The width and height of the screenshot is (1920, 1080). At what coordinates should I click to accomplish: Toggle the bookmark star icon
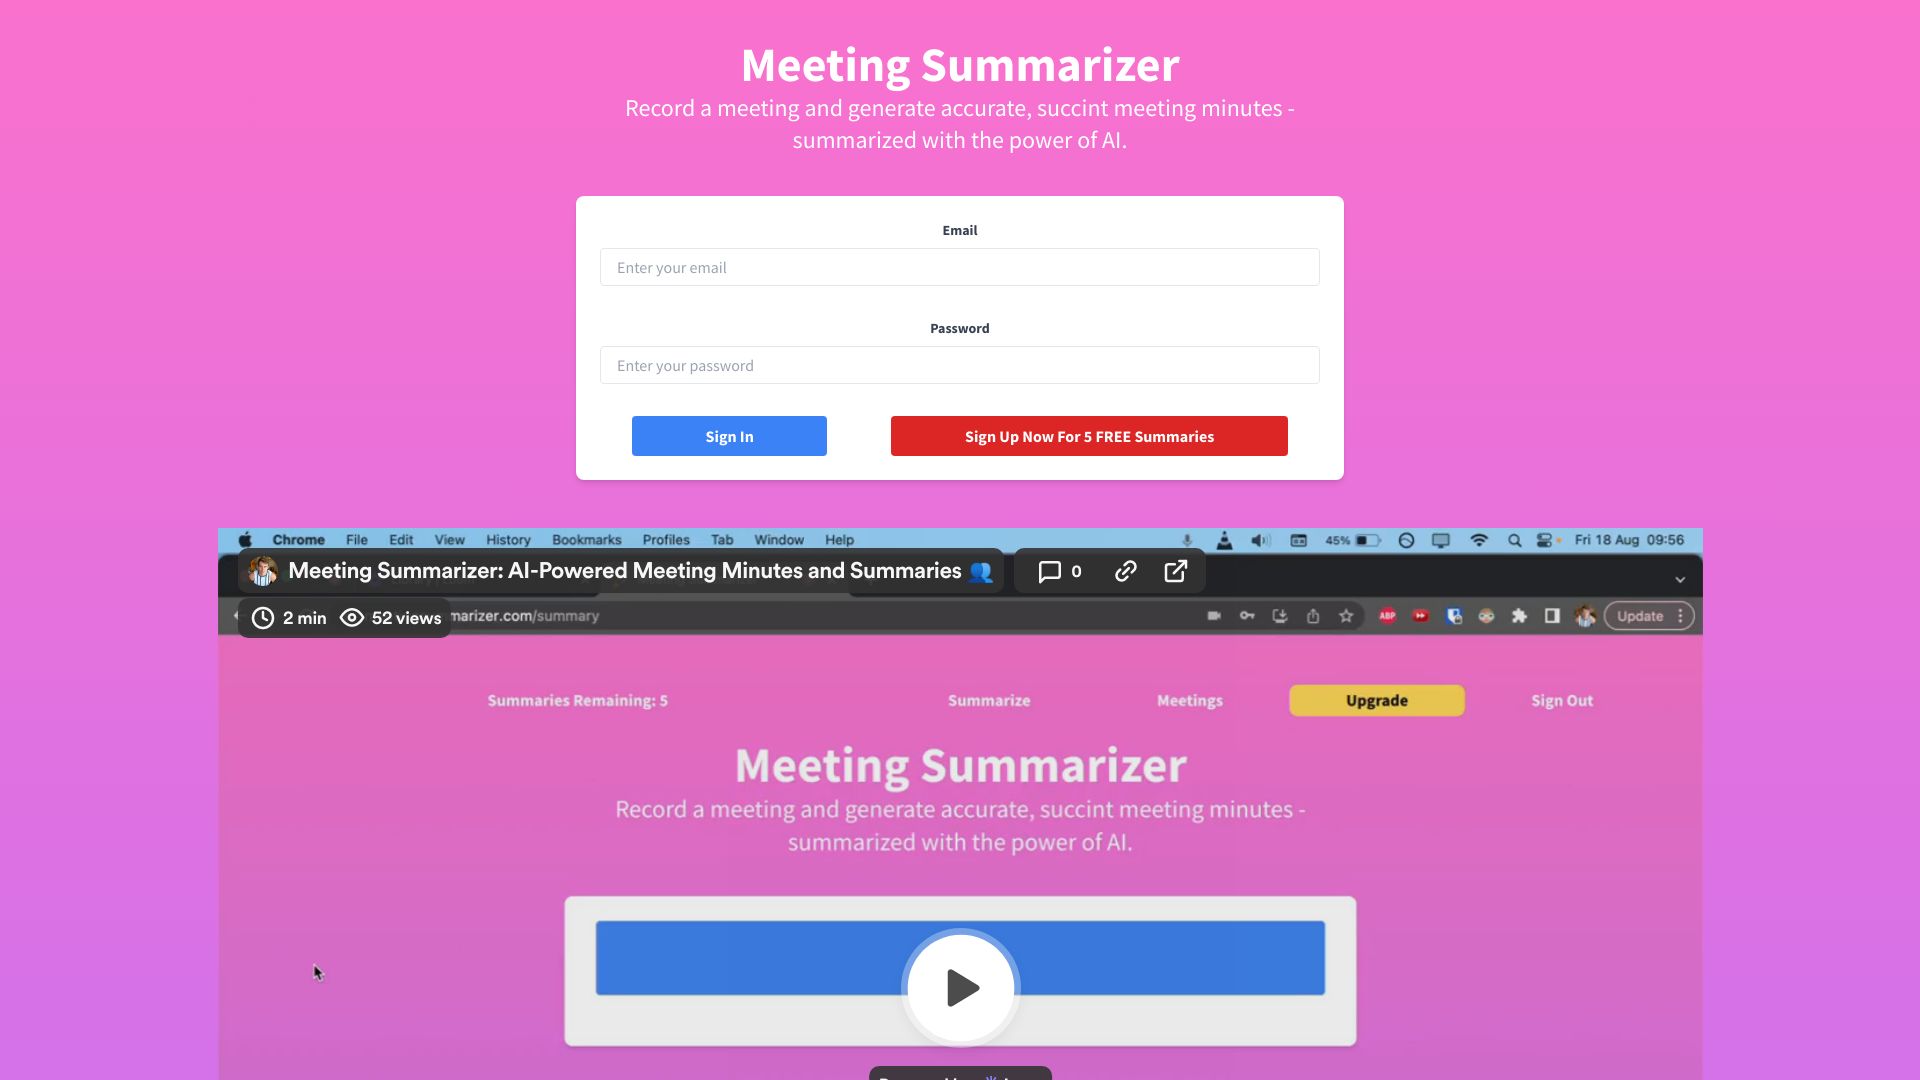tap(1346, 616)
